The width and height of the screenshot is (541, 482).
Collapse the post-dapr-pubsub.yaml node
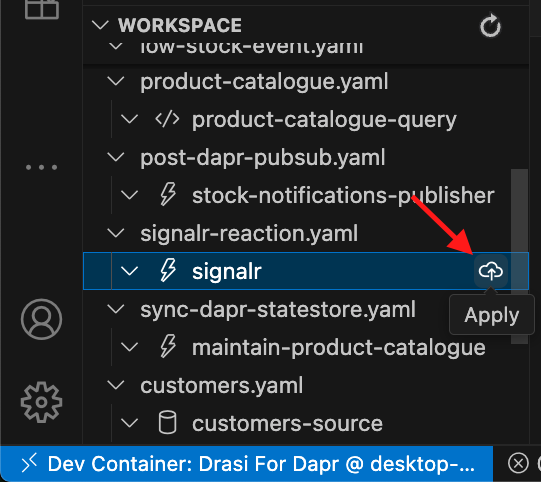click(116, 157)
